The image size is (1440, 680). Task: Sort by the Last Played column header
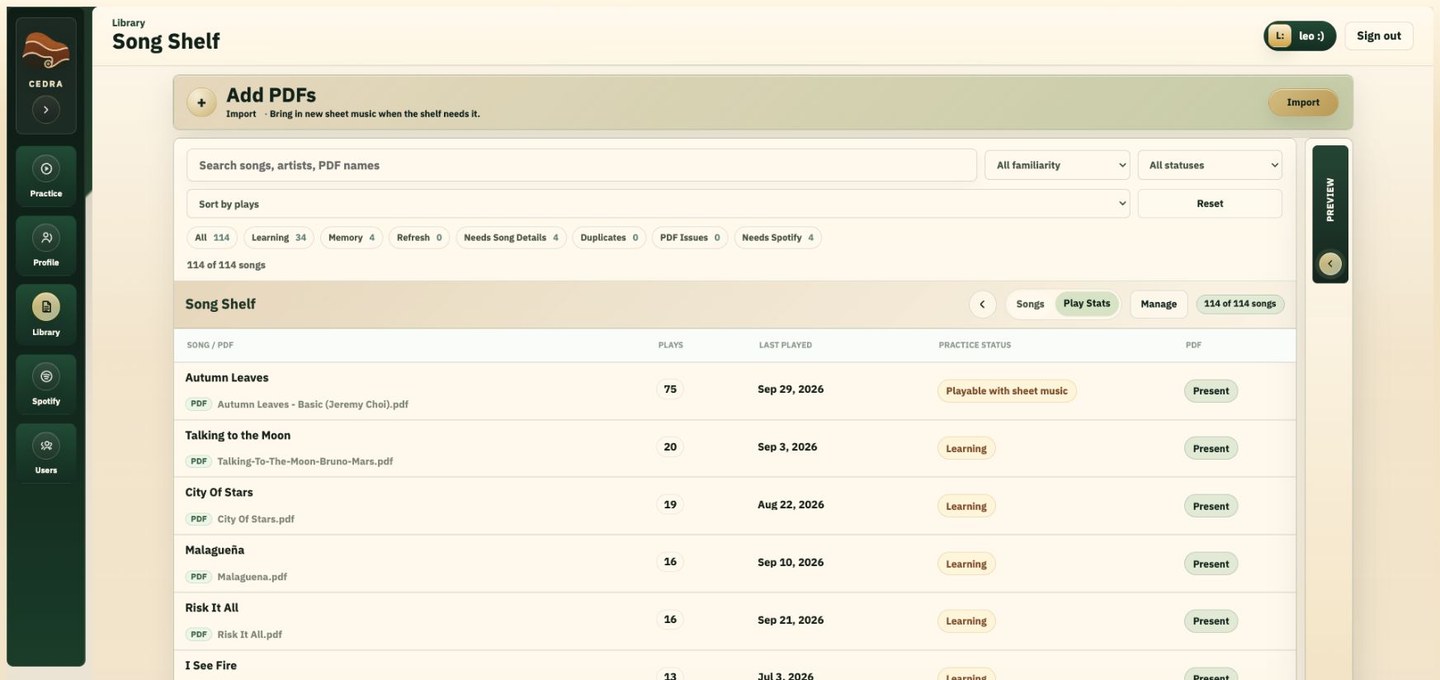[x=785, y=345]
